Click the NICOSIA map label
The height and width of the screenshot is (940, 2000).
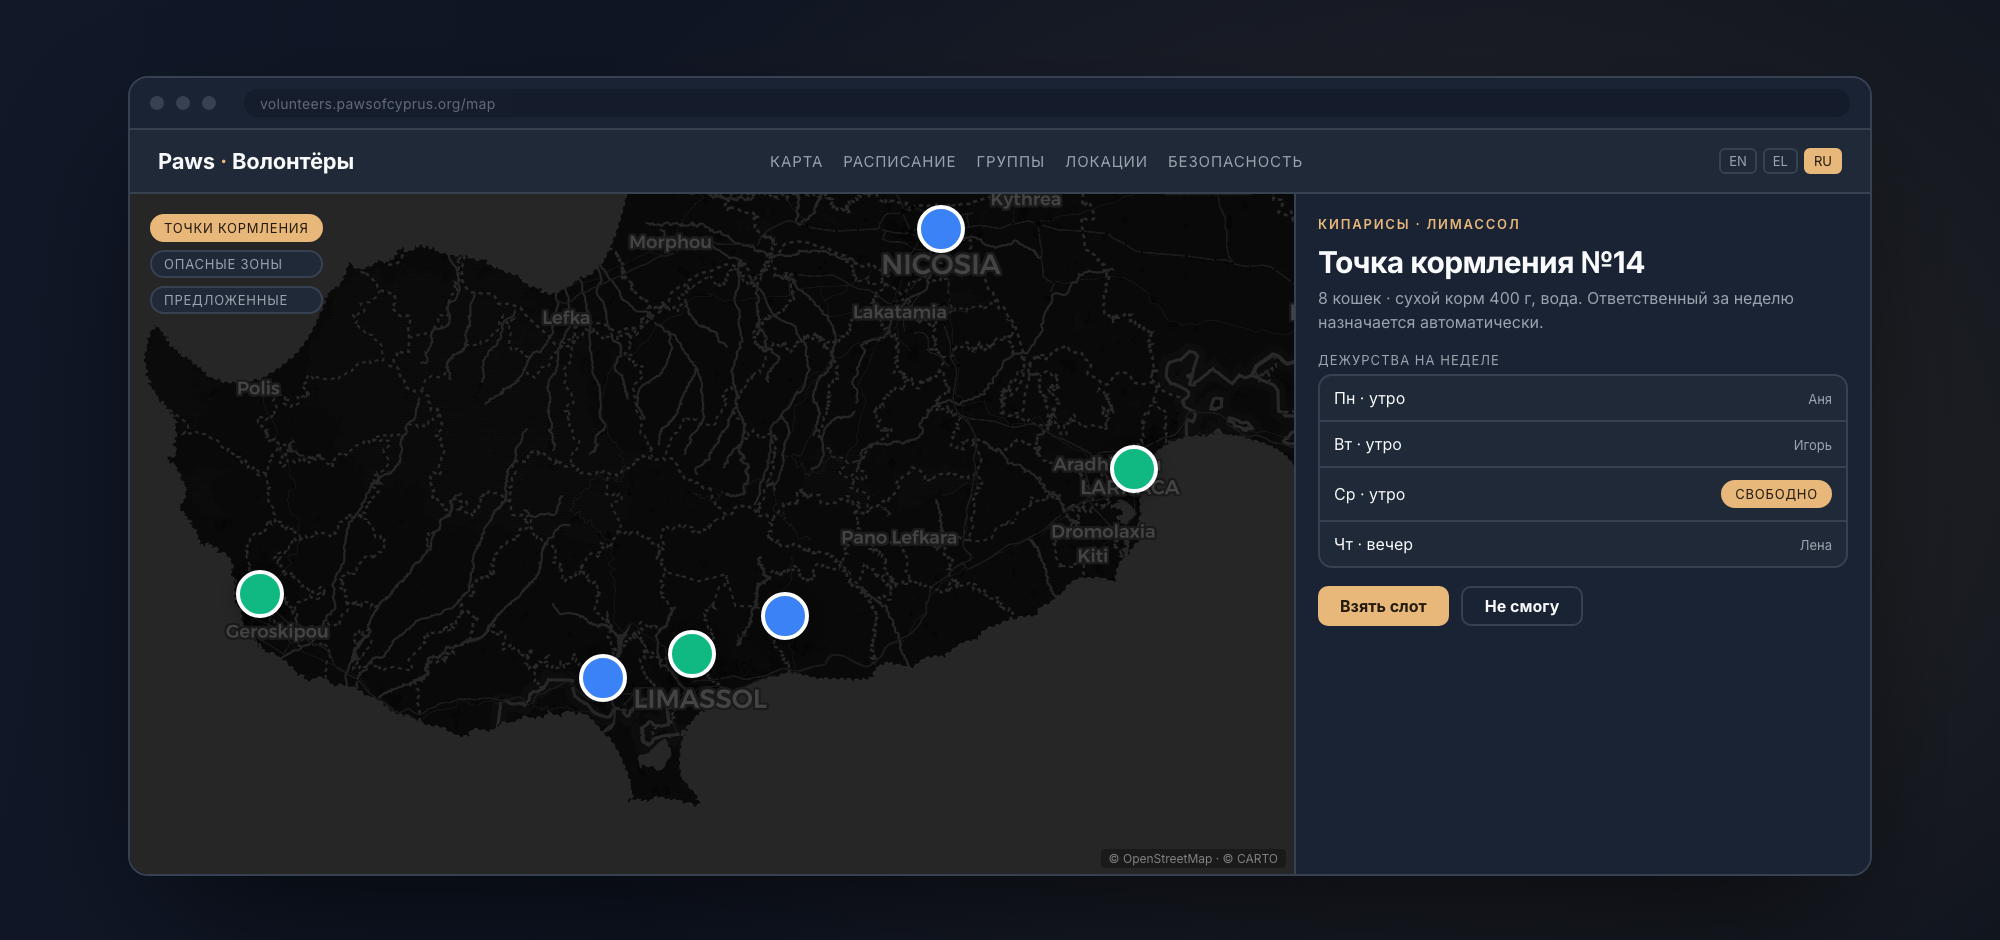click(941, 265)
